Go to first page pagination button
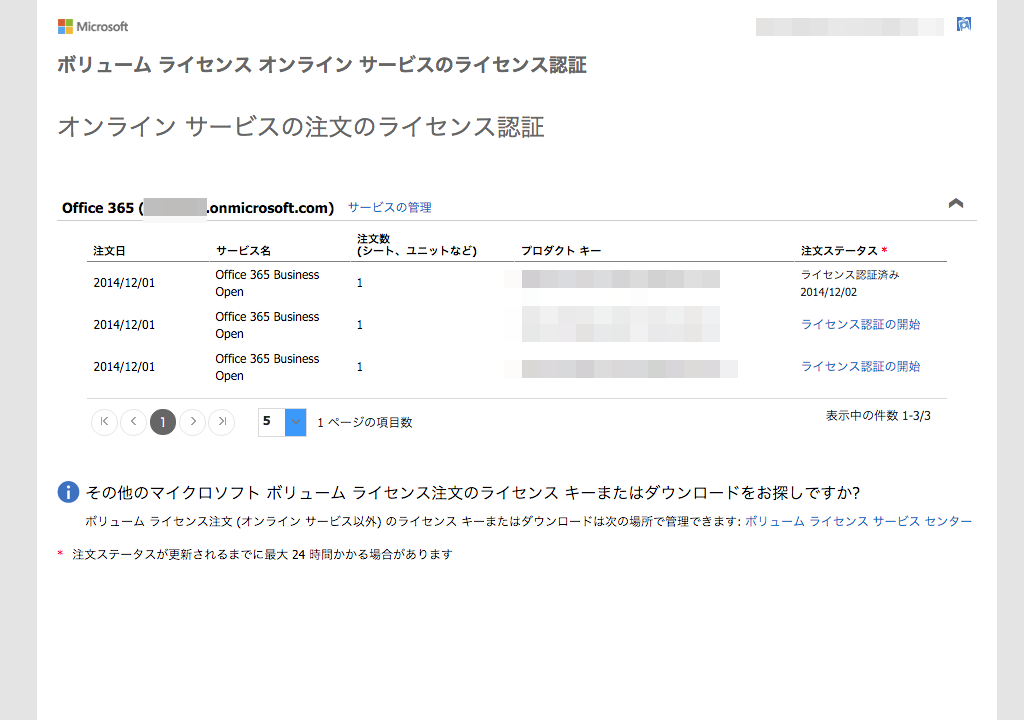Image resolution: width=1024 pixels, height=720 pixels. tap(104, 421)
